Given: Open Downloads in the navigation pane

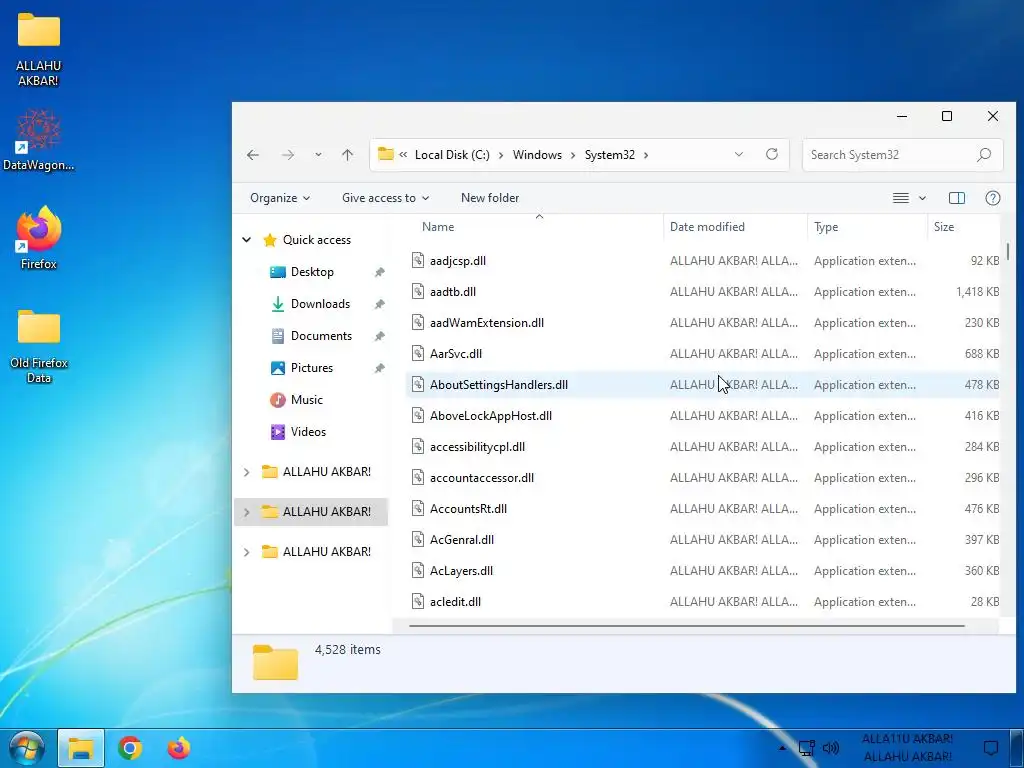Looking at the screenshot, I should point(320,304).
